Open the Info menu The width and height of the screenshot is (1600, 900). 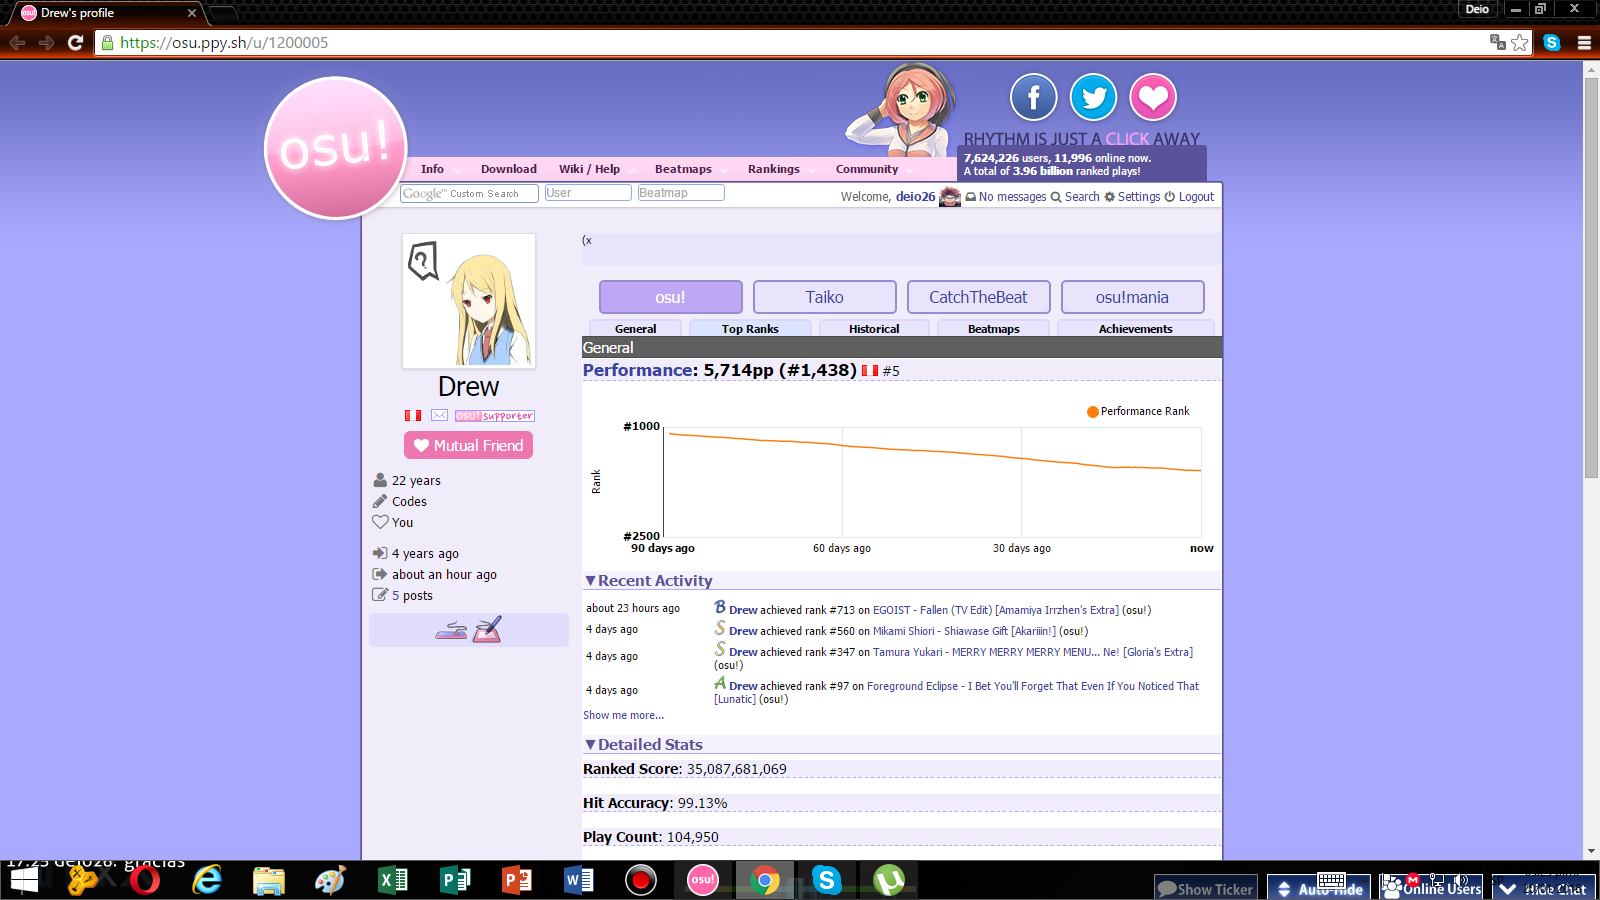point(432,169)
